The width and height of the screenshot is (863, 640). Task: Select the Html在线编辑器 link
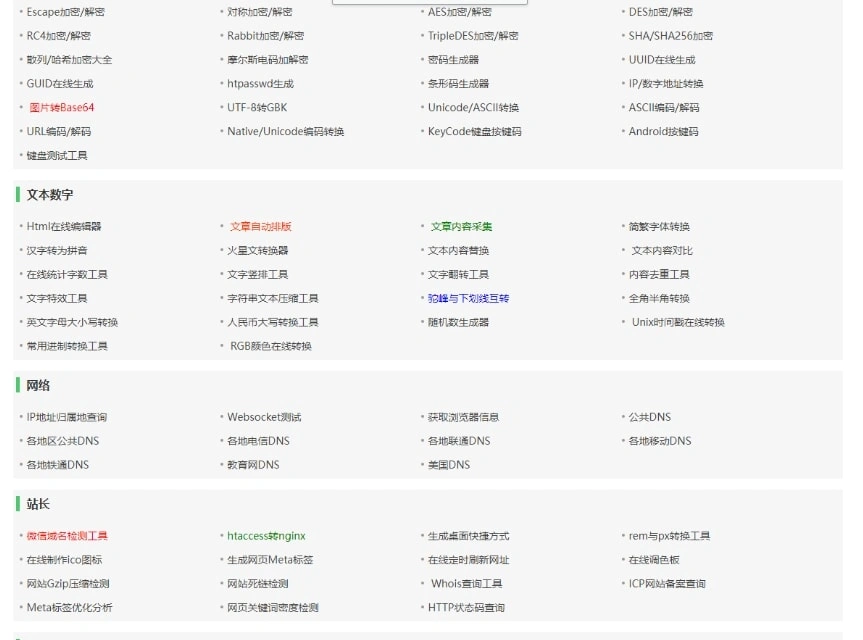(x=64, y=227)
